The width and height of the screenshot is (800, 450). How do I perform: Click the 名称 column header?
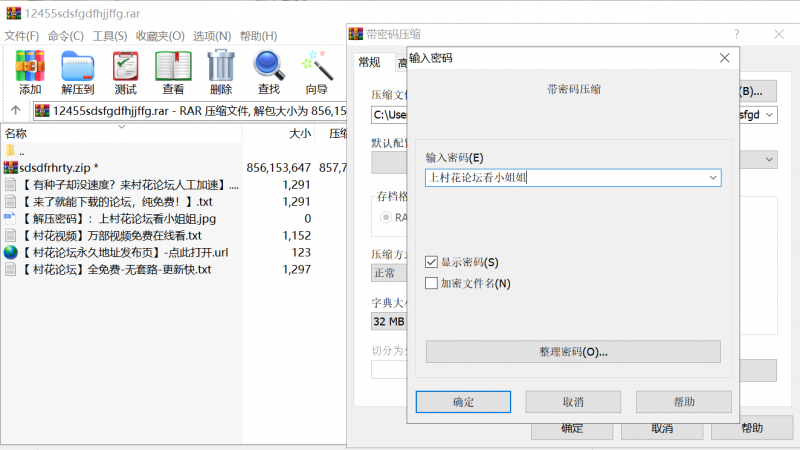121,134
